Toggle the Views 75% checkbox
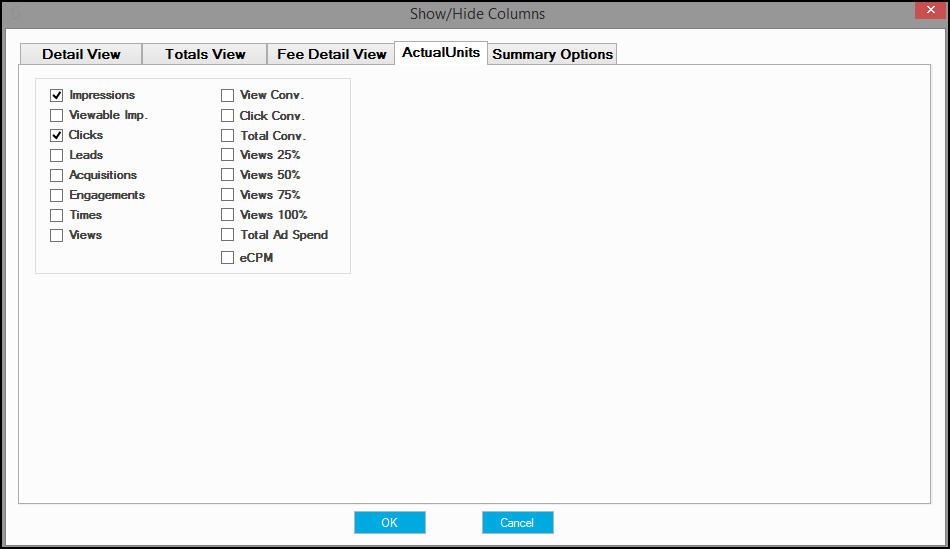This screenshot has width=950, height=549. click(227, 195)
